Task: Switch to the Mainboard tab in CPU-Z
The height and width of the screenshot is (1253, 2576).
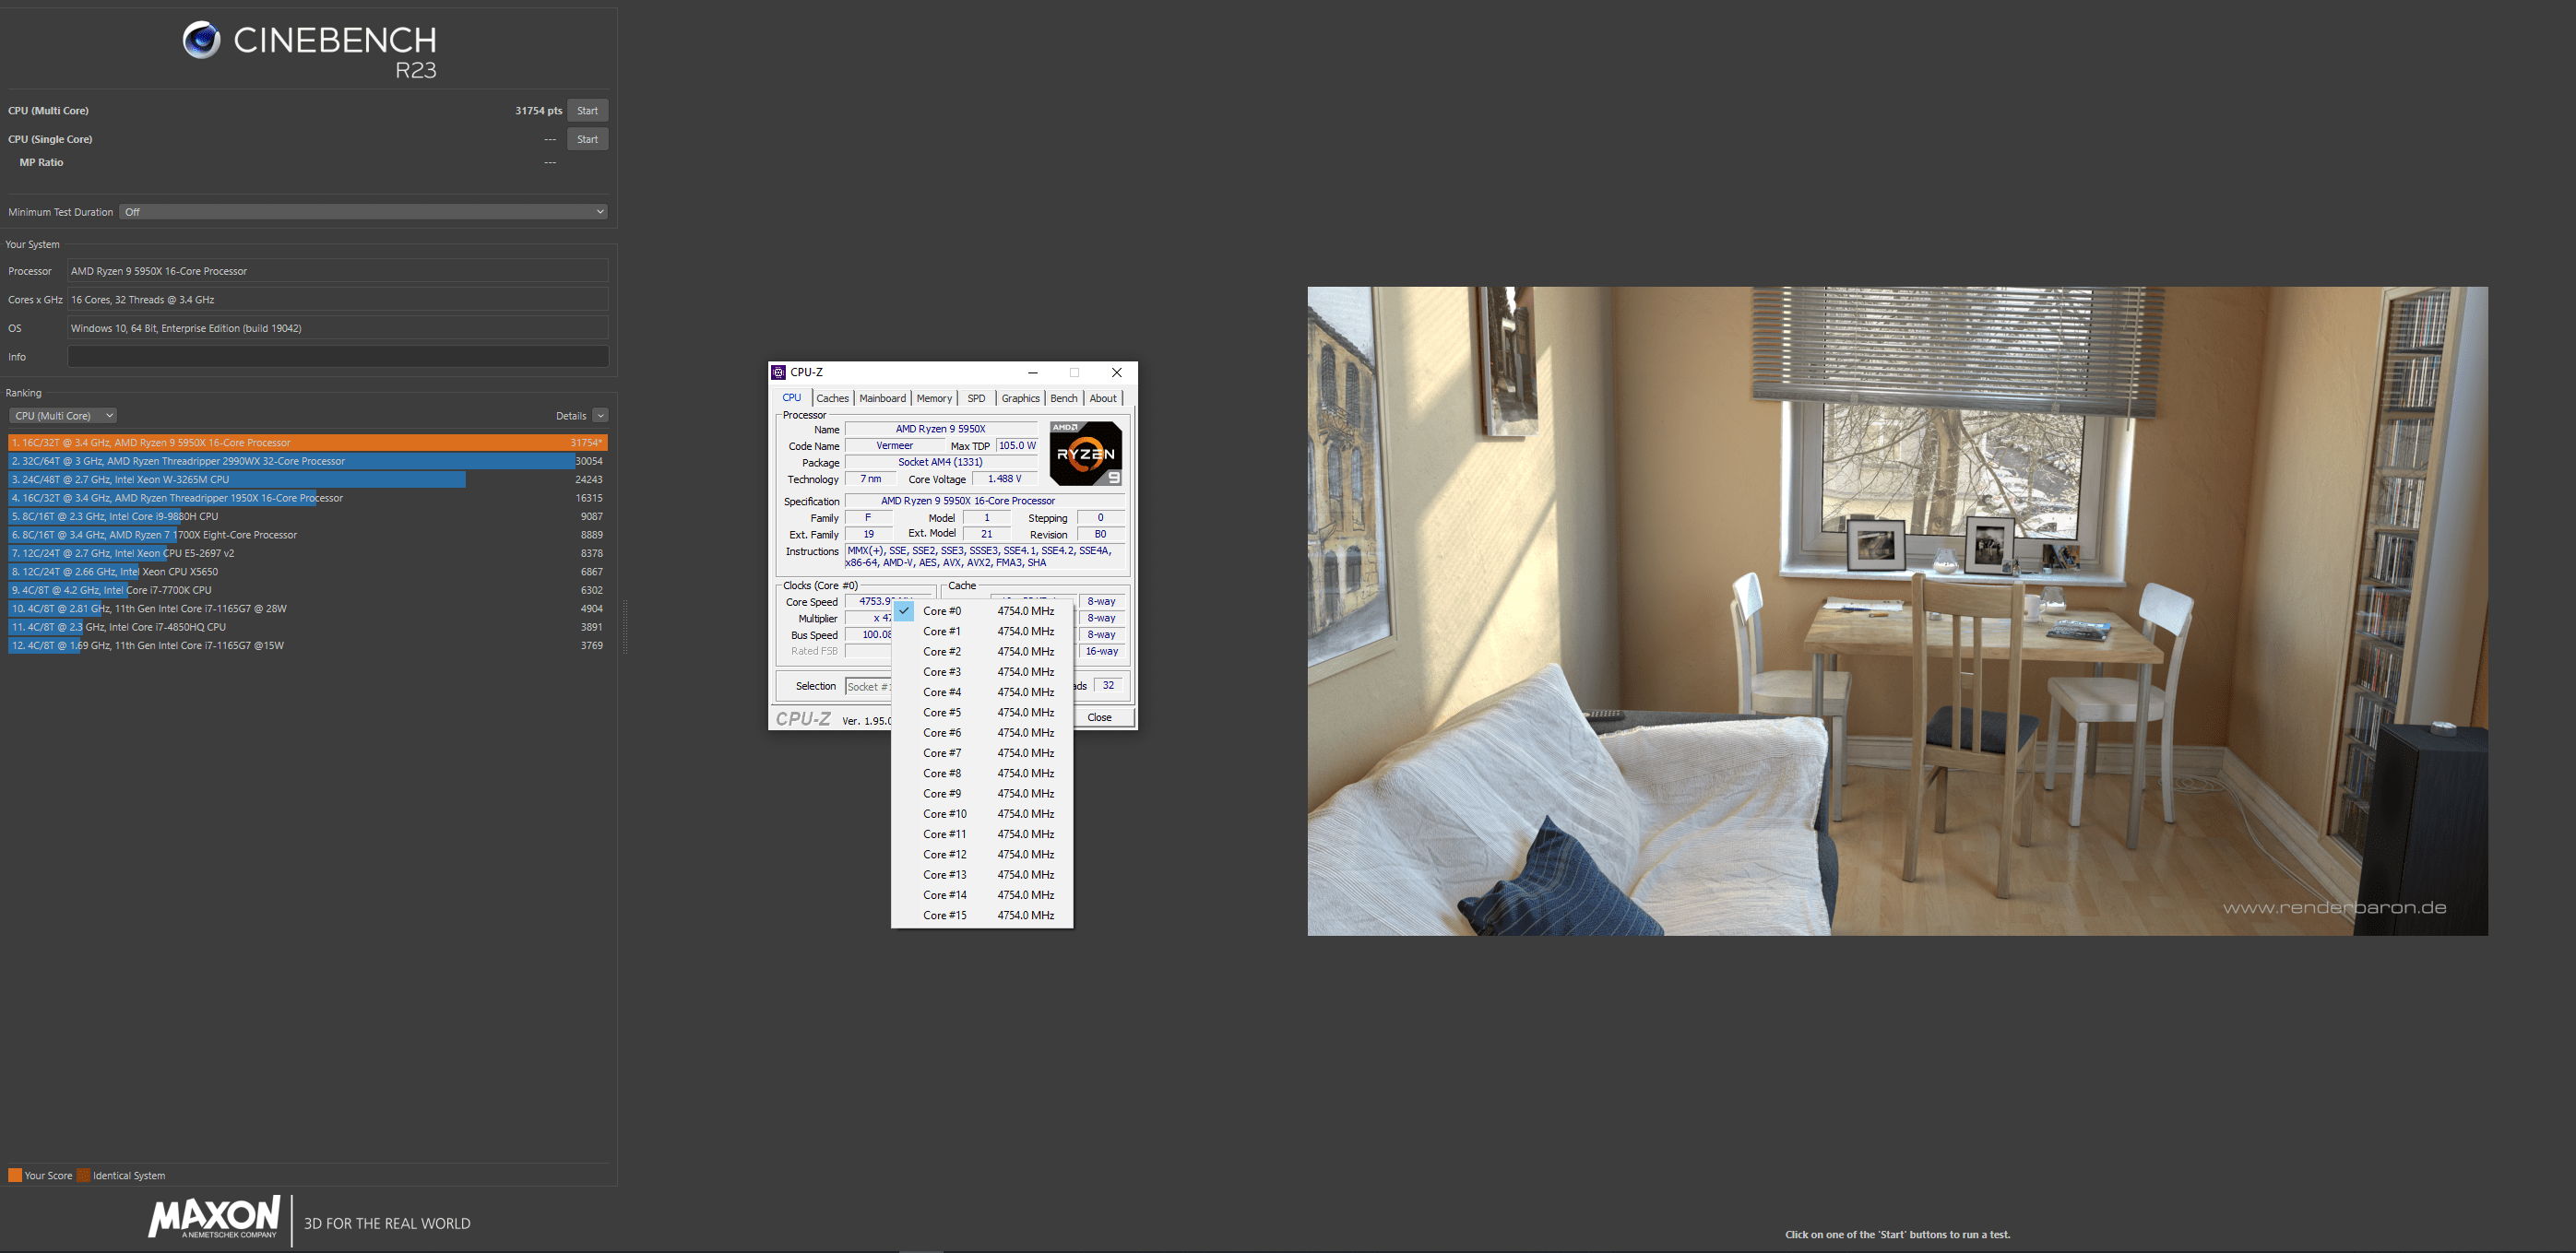Action: 882,398
